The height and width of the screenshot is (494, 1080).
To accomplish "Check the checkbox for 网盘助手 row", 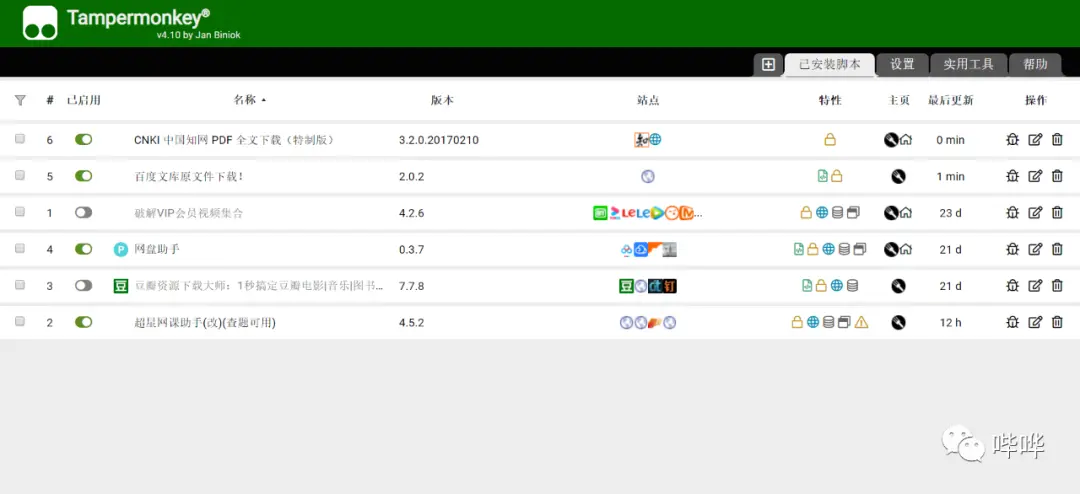I will pyautogui.click(x=20, y=249).
